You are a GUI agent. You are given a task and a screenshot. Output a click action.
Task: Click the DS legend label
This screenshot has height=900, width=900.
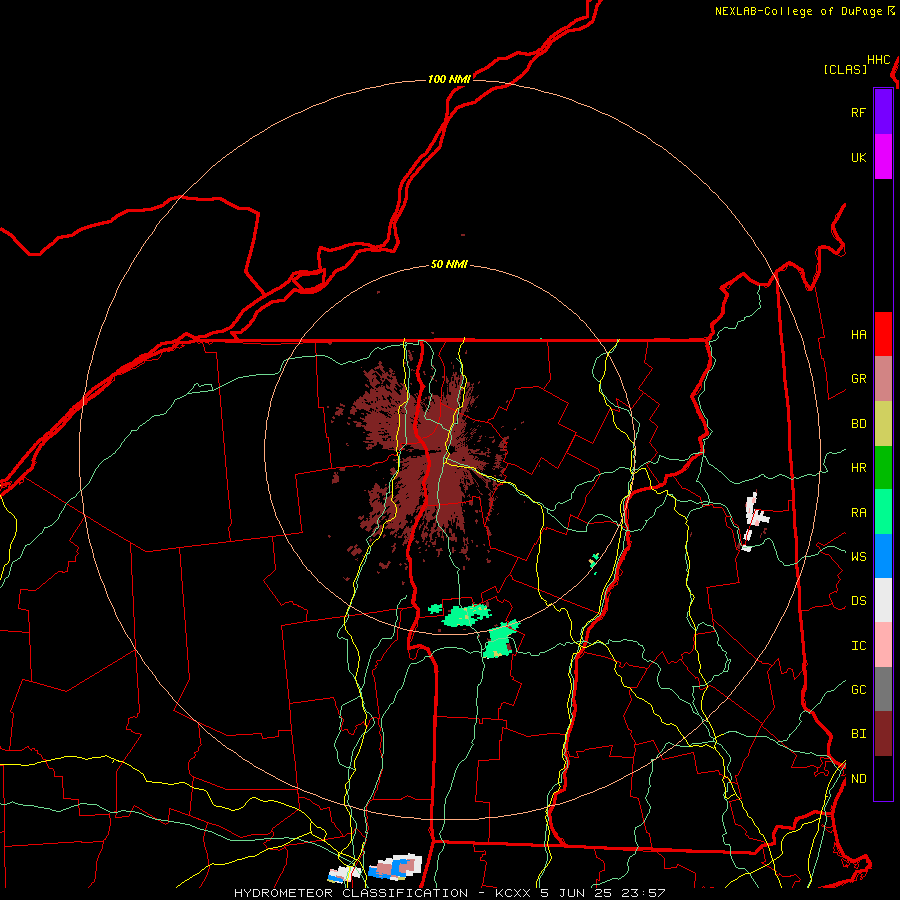tap(858, 601)
